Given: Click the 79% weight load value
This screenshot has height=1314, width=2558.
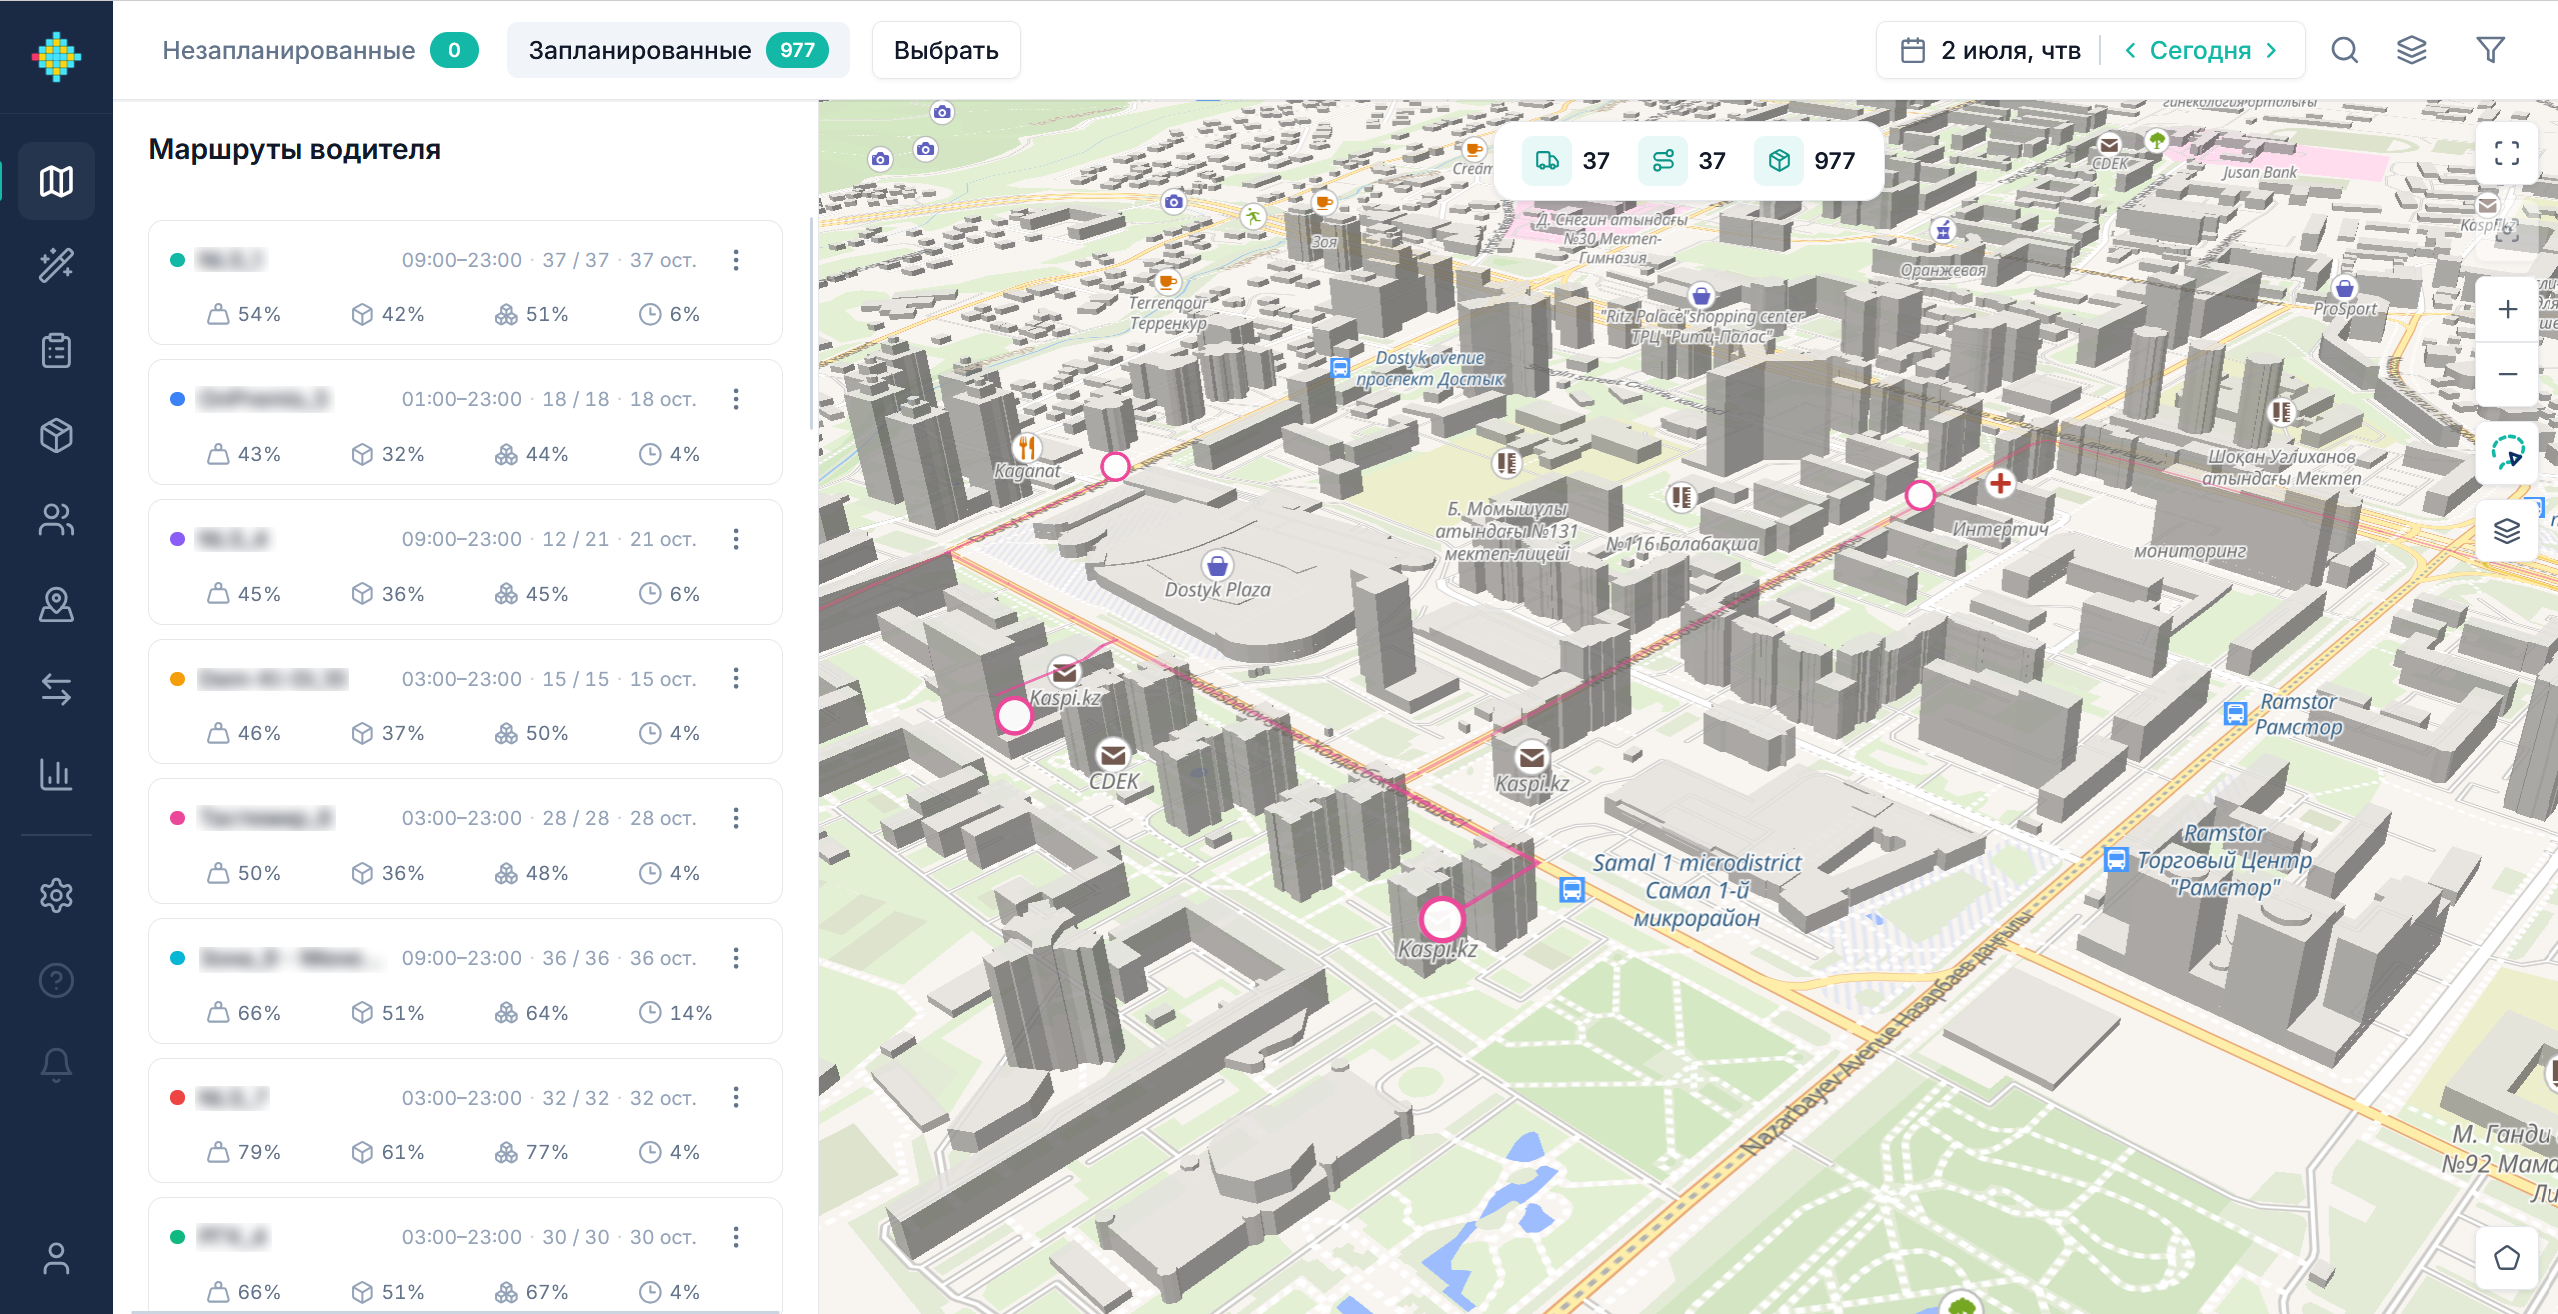Looking at the screenshot, I should pyautogui.click(x=259, y=1152).
